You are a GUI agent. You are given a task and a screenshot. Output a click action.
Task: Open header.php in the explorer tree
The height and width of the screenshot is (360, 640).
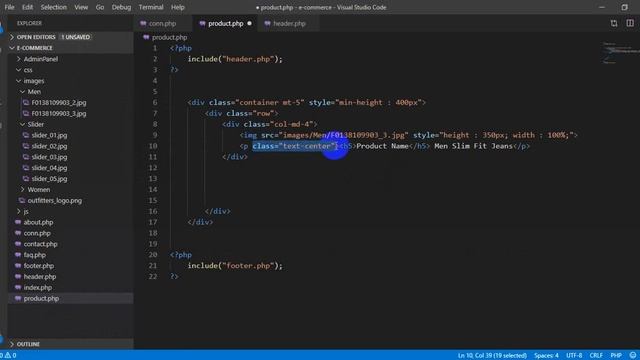click(x=40, y=277)
